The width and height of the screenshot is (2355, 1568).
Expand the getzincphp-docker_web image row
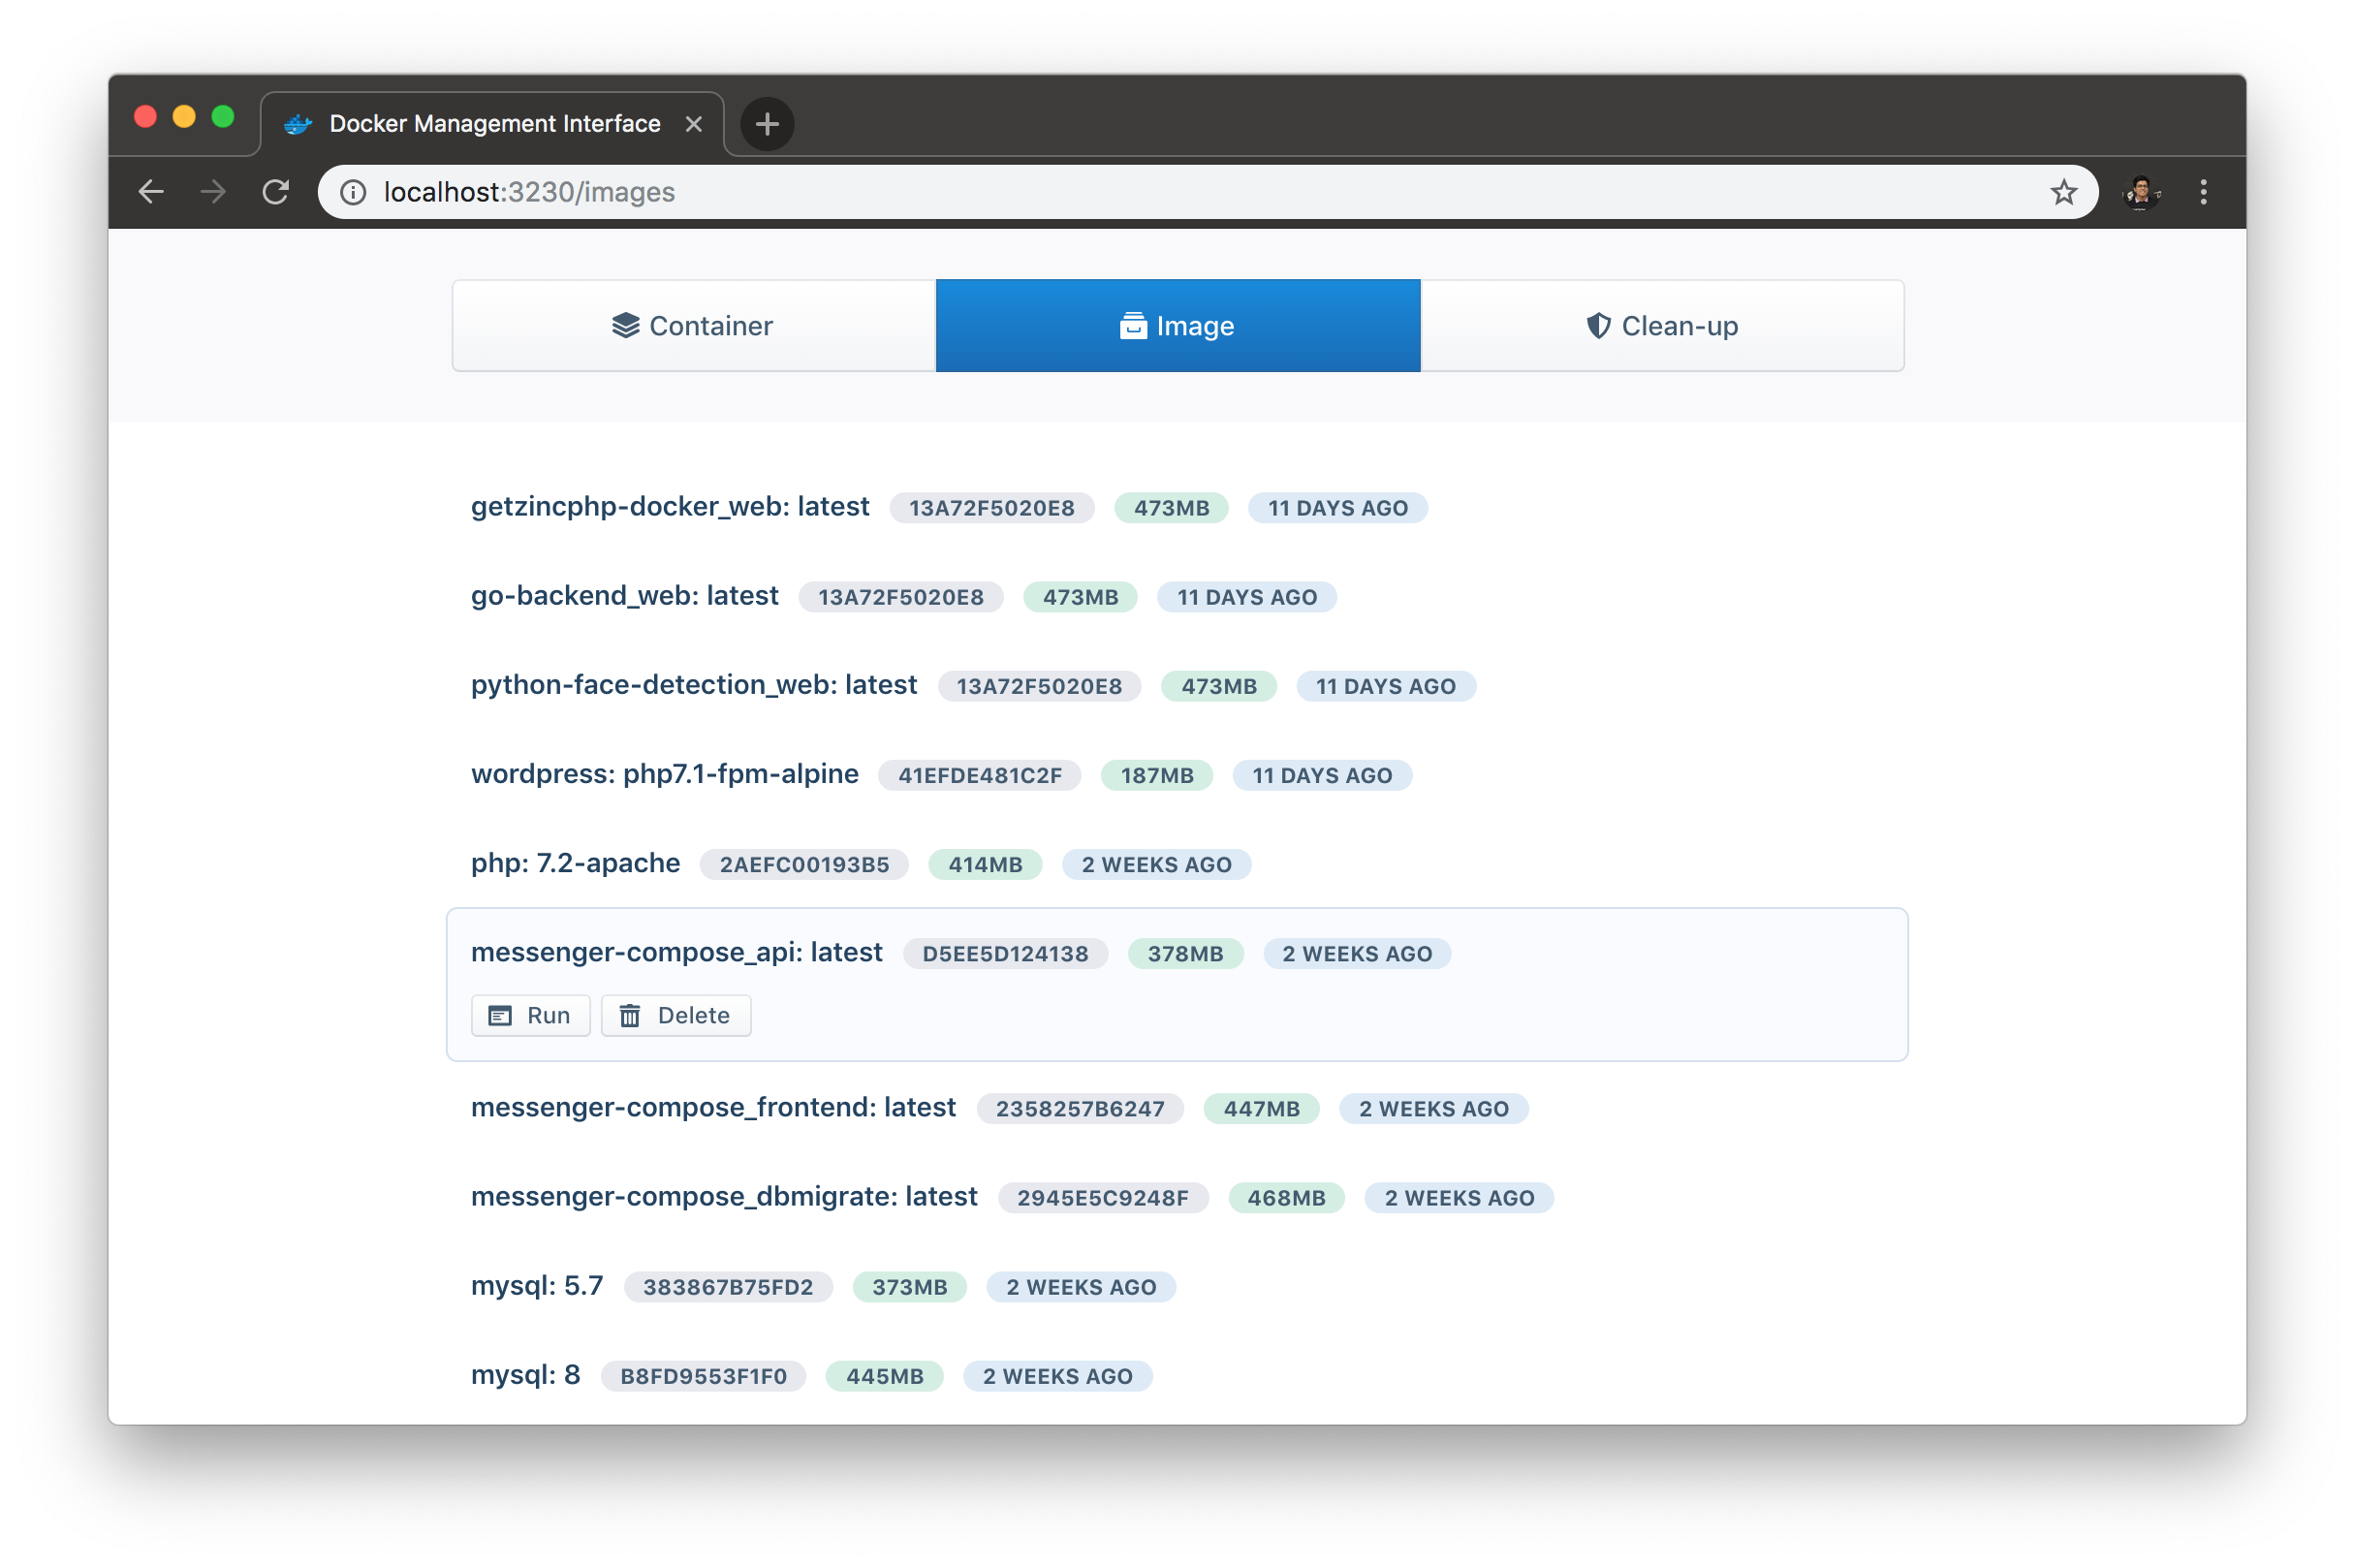[x=670, y=507]
